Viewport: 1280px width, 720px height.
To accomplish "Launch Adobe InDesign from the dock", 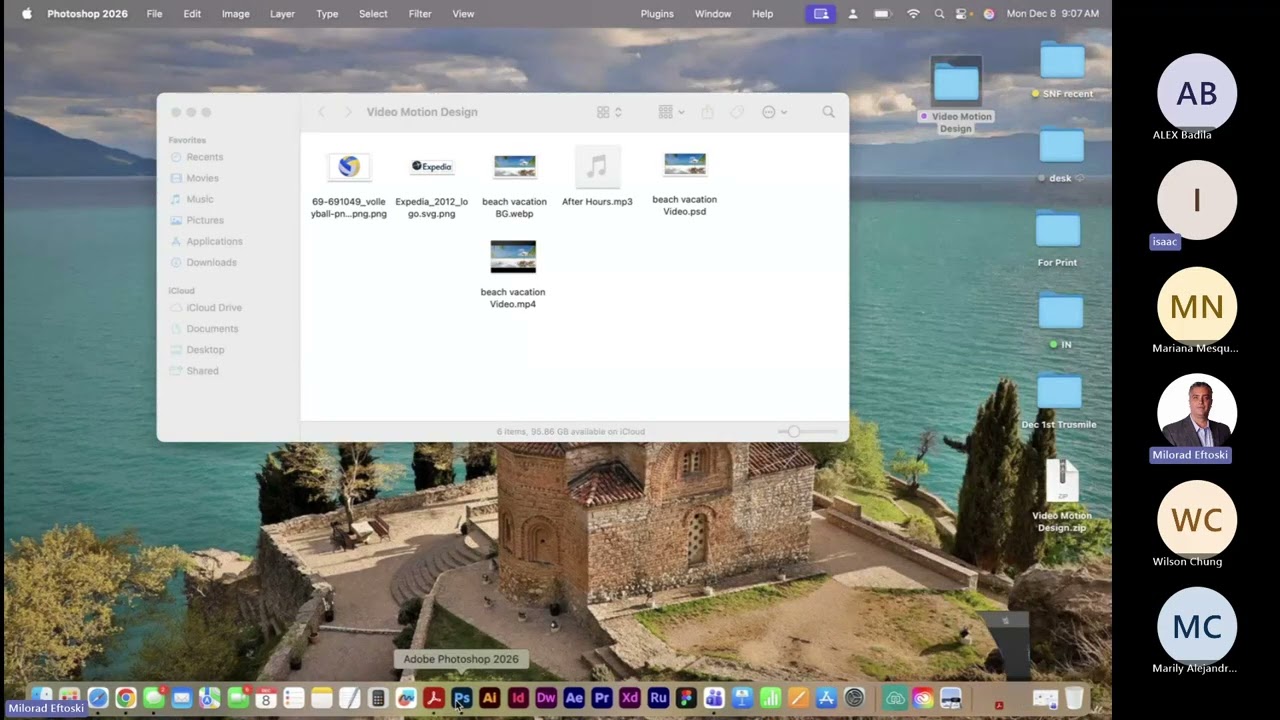I will pyautogui.click(x=517, y=698).
